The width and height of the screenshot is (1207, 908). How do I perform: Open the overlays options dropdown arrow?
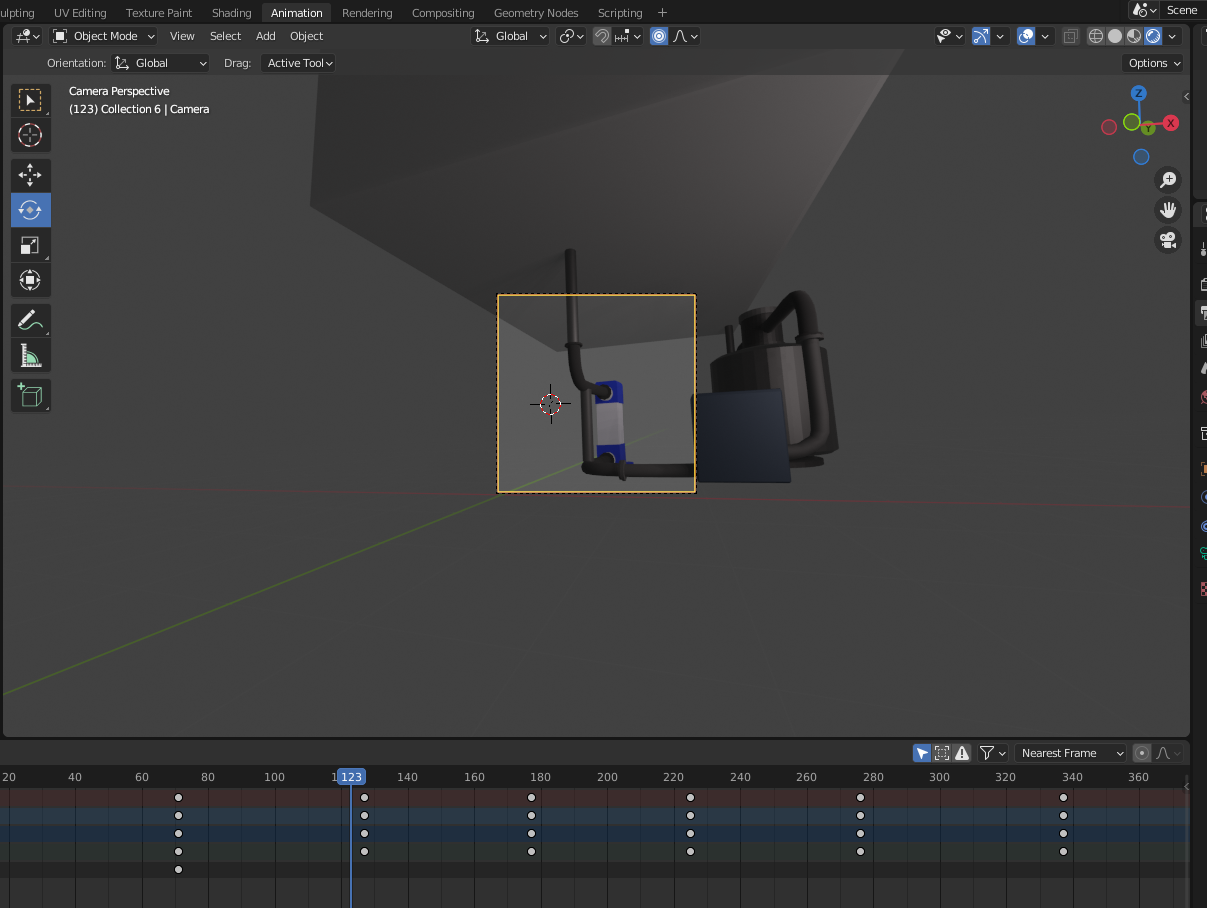1046,36
